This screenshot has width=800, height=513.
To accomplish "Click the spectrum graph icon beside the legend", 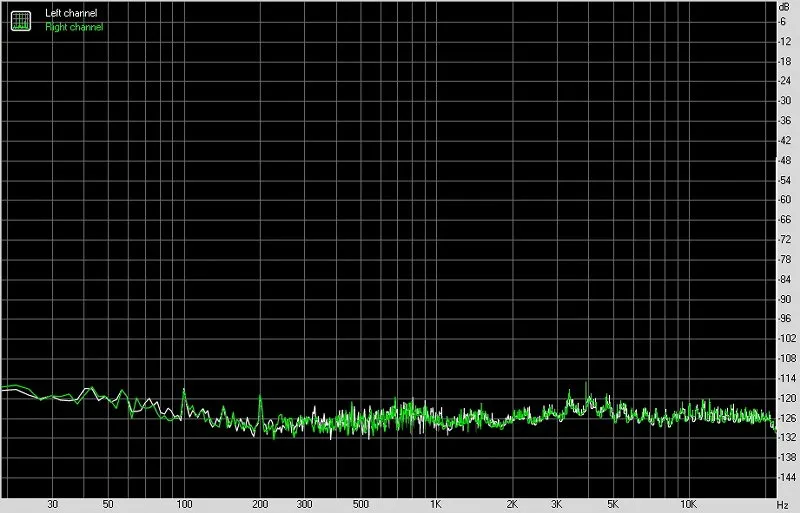I will (20, 20).
